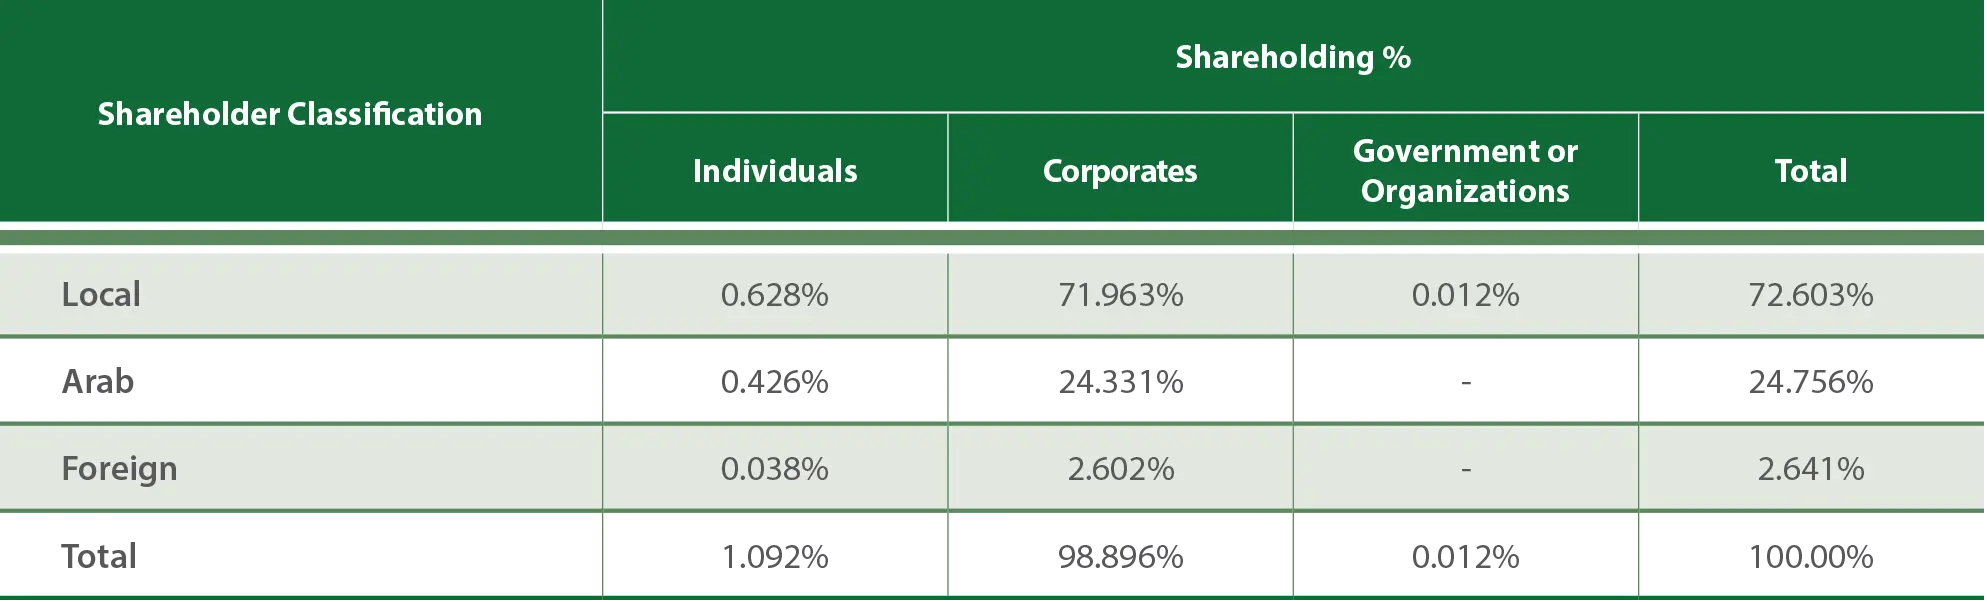This screenshot has width=1987, height=602.
Task: Select the blacked-out cell directly below 71.963%
Action: pyautogui.click(x=1120, y=382)
